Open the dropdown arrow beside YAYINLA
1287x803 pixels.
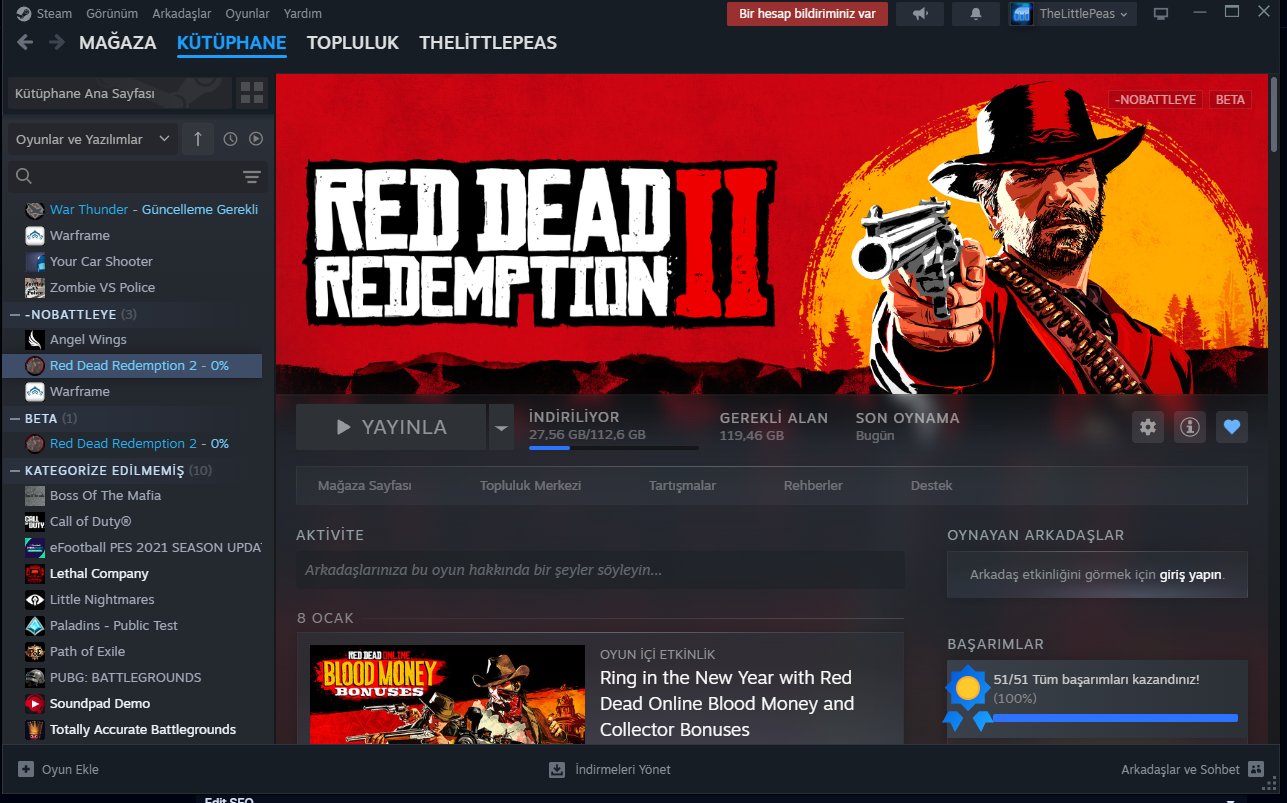coord(501,427)
